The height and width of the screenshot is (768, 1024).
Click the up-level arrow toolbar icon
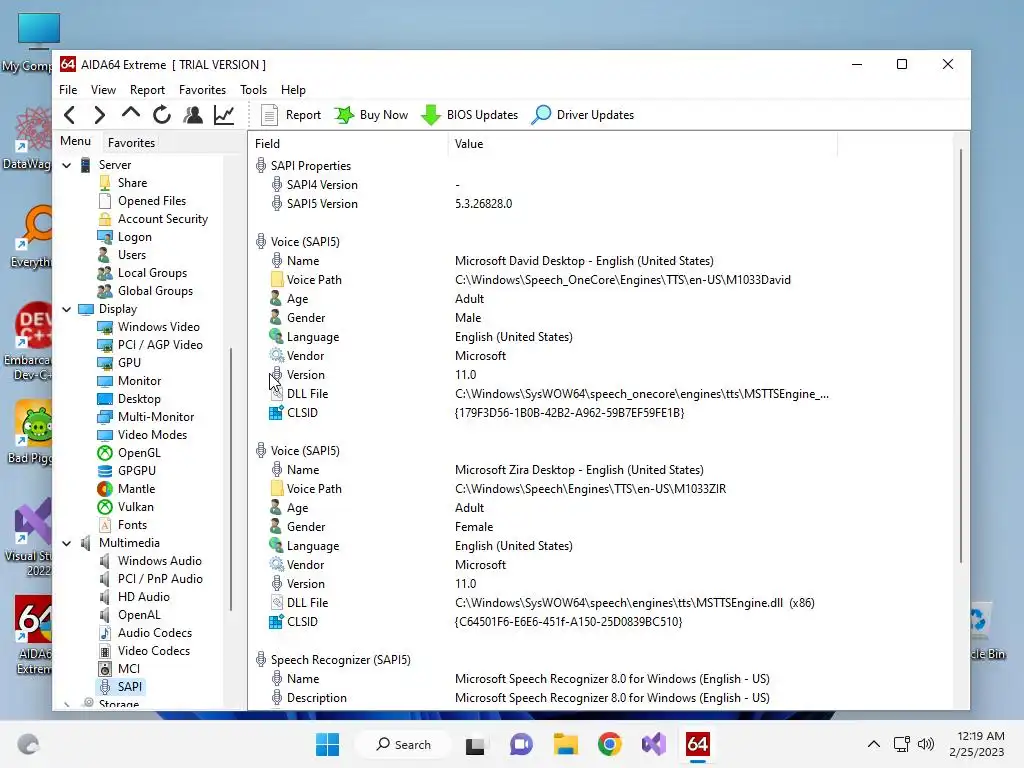[131, 114]
